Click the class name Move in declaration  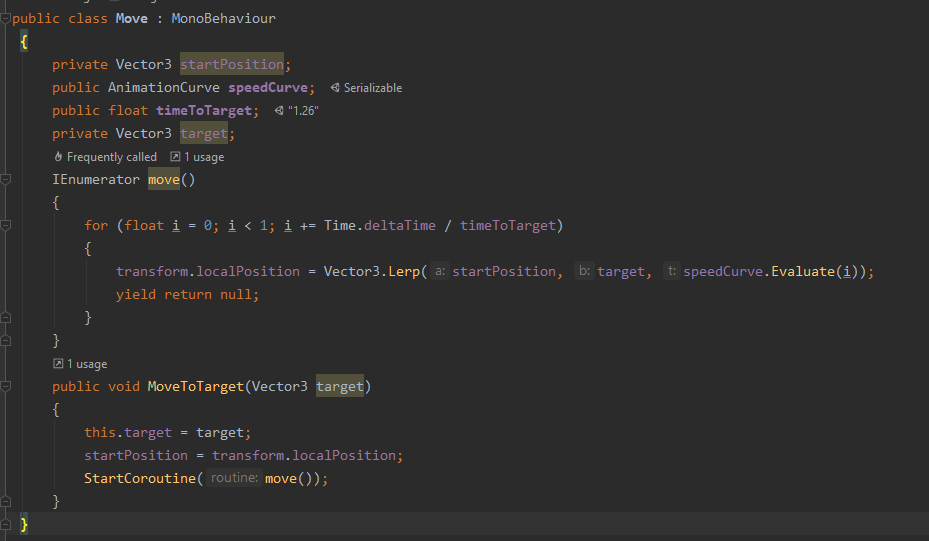132,18
